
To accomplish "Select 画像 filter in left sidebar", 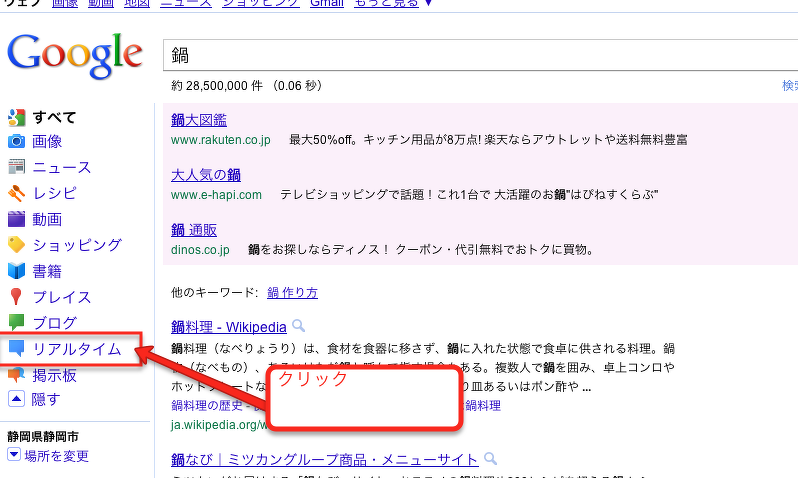I will tap(47, 141).
